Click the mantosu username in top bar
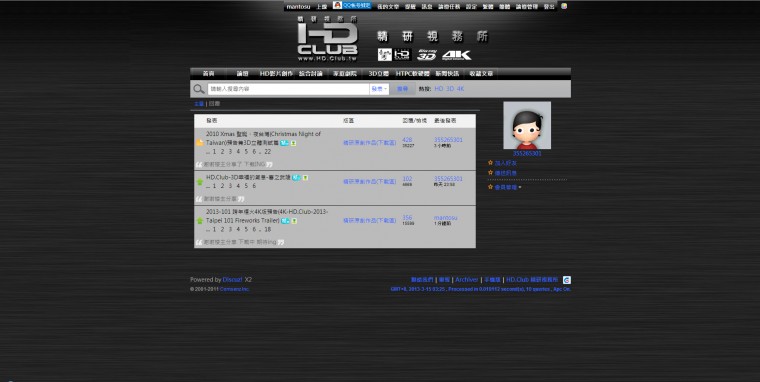This screenshot has height=382, width=760. point(298,7)
